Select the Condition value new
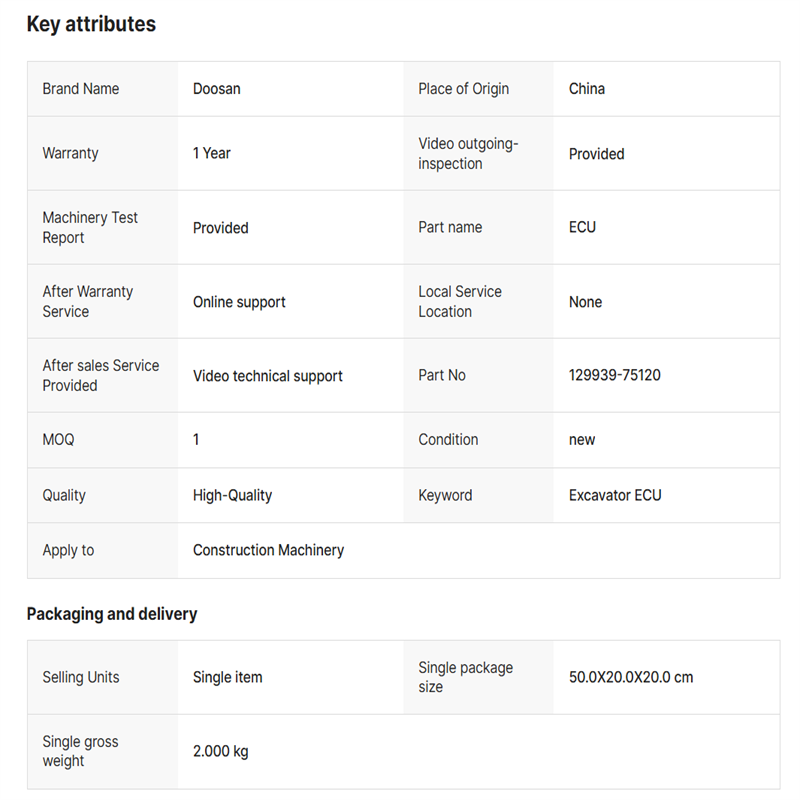 [x=582, y=440]
